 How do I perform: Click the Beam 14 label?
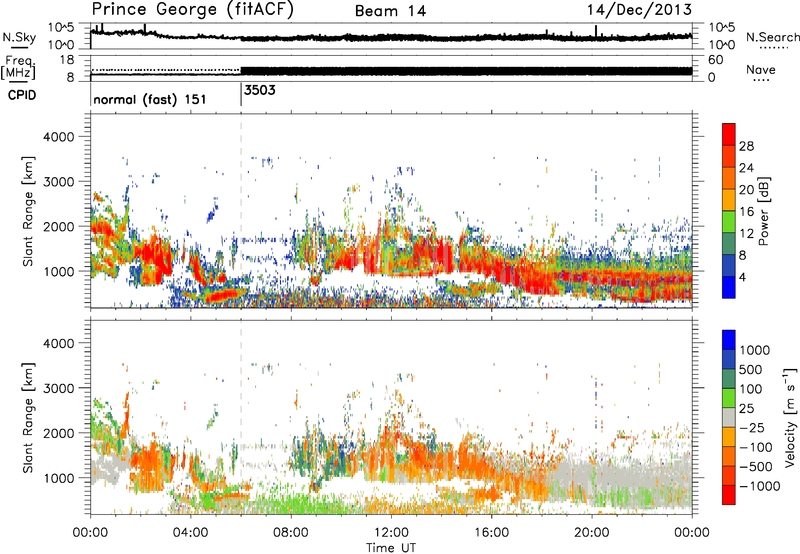coord(390,11)
